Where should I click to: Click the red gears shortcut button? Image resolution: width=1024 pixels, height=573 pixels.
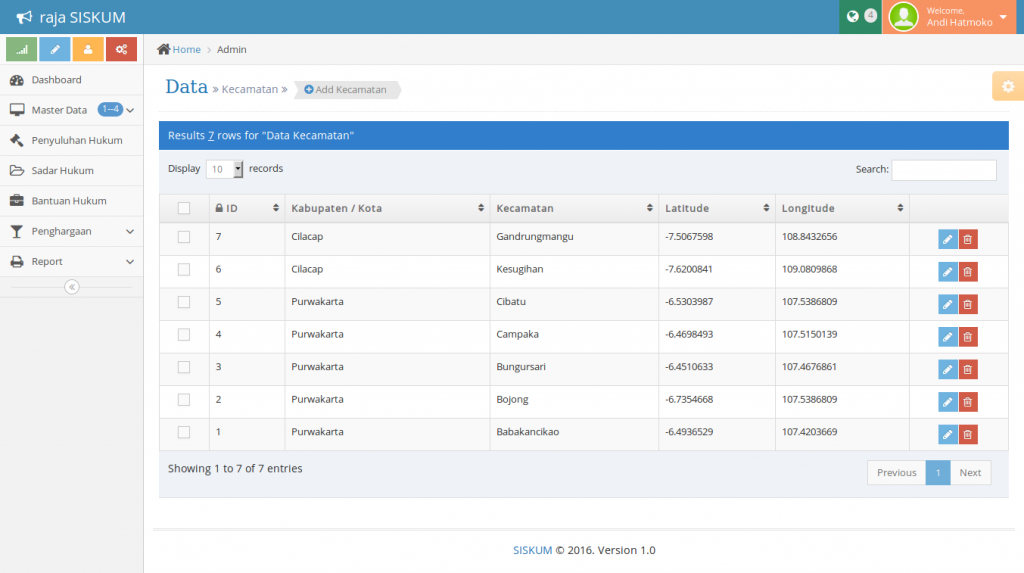(x=121, y=49)
